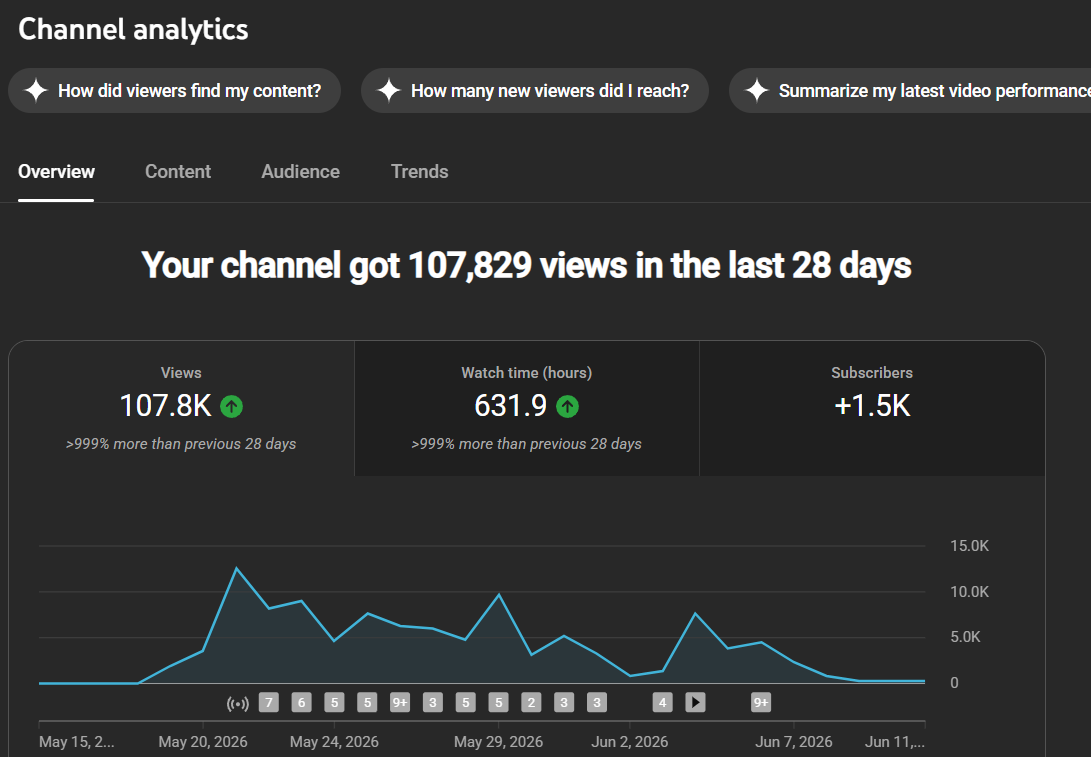This screenshot has width=1091, height=757.
Task: Click the live stream marker icon on timeline
Action: coord(237,703)
